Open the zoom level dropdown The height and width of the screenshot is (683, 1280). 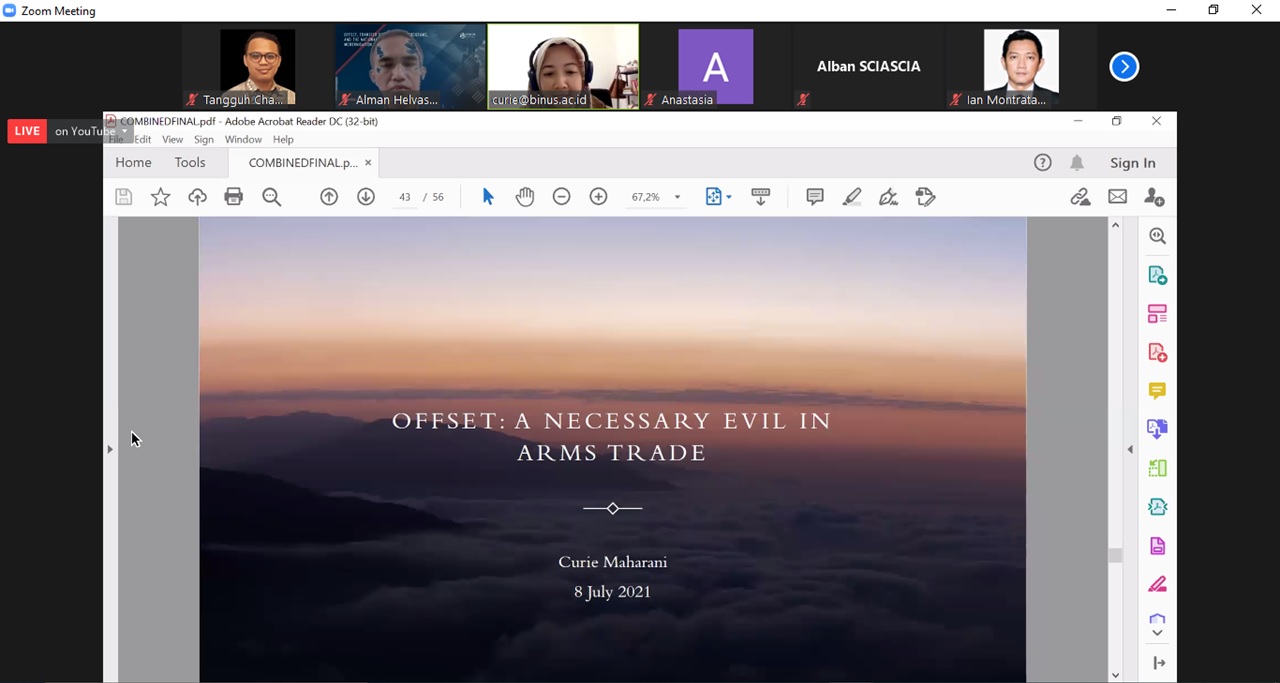pyautogui.click(x=677, y=197)
